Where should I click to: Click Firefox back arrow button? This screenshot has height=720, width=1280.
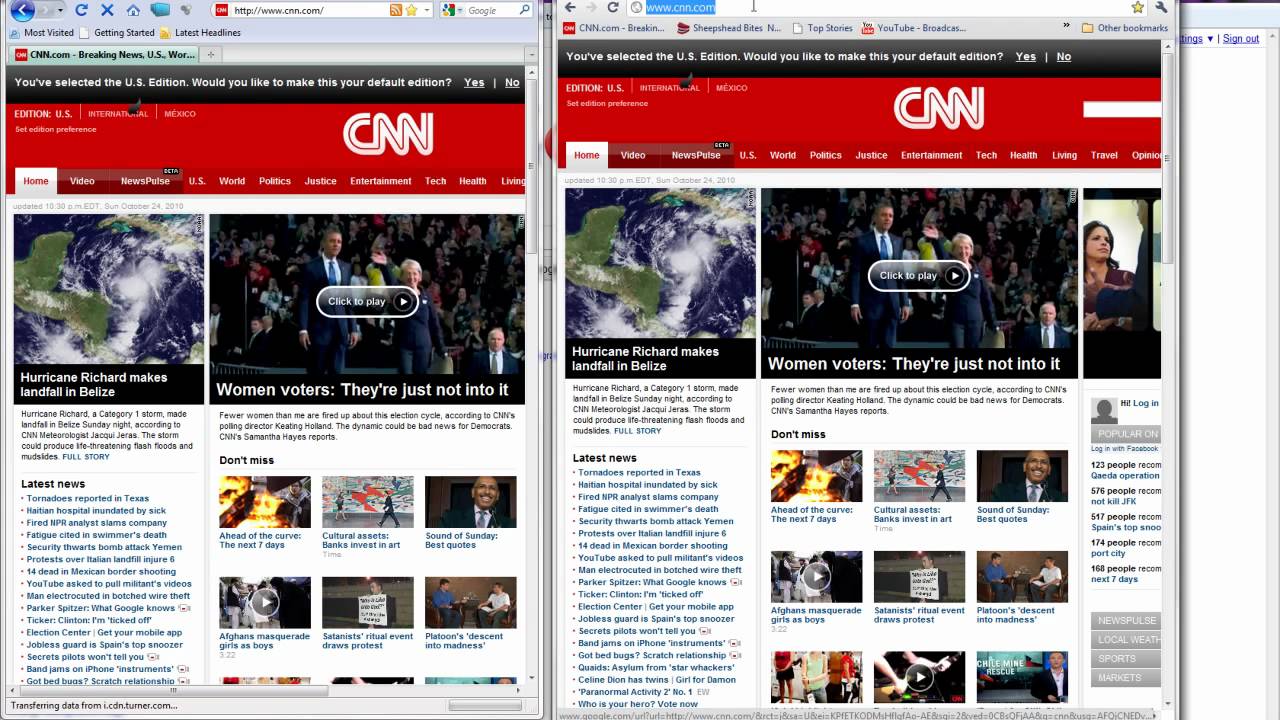(22, 10)
